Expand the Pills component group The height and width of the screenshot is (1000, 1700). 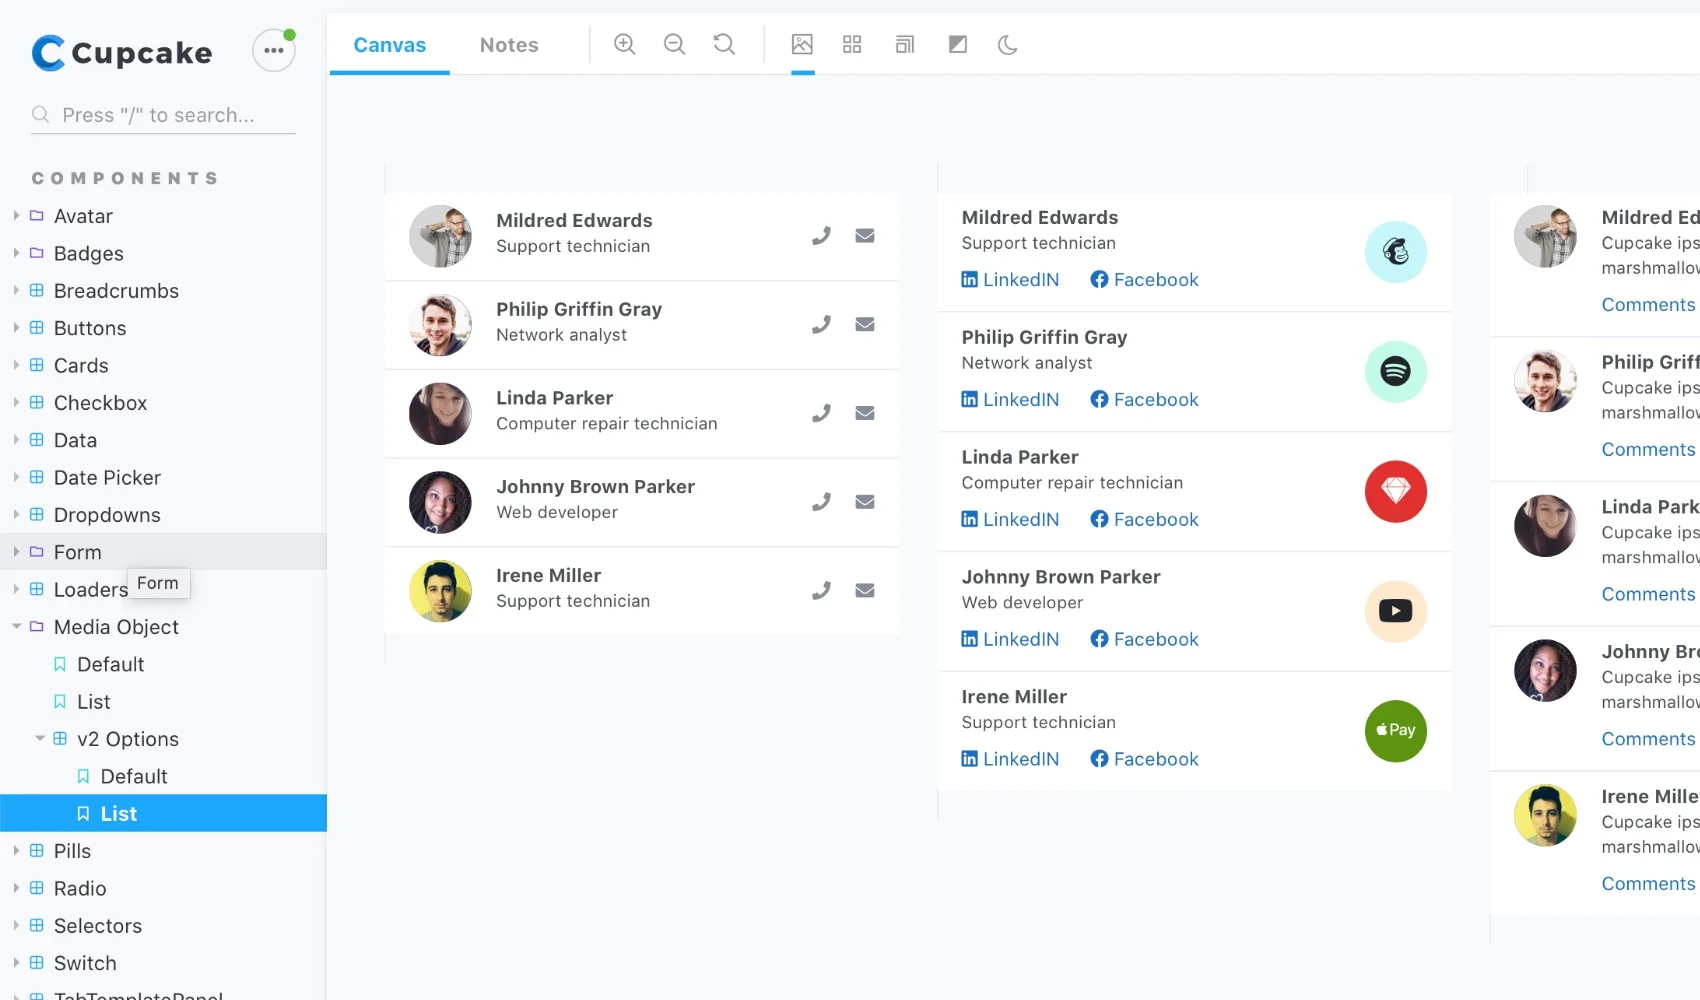16,851
